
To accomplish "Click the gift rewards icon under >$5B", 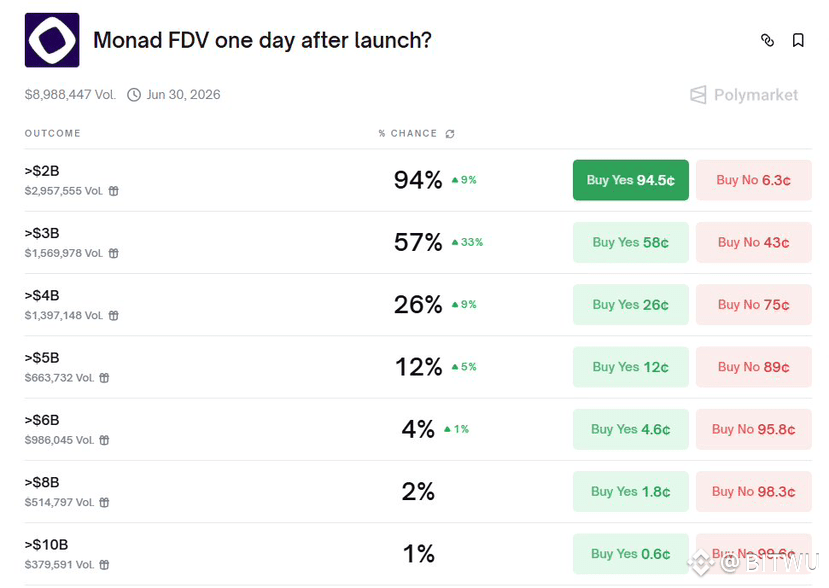I will point(104,378).
